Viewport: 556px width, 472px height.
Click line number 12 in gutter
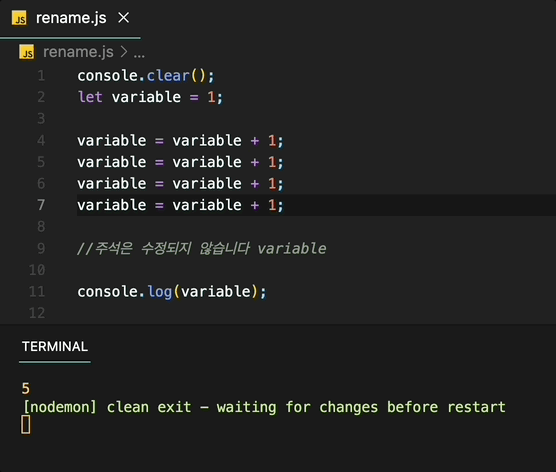(x=37, y=313)
